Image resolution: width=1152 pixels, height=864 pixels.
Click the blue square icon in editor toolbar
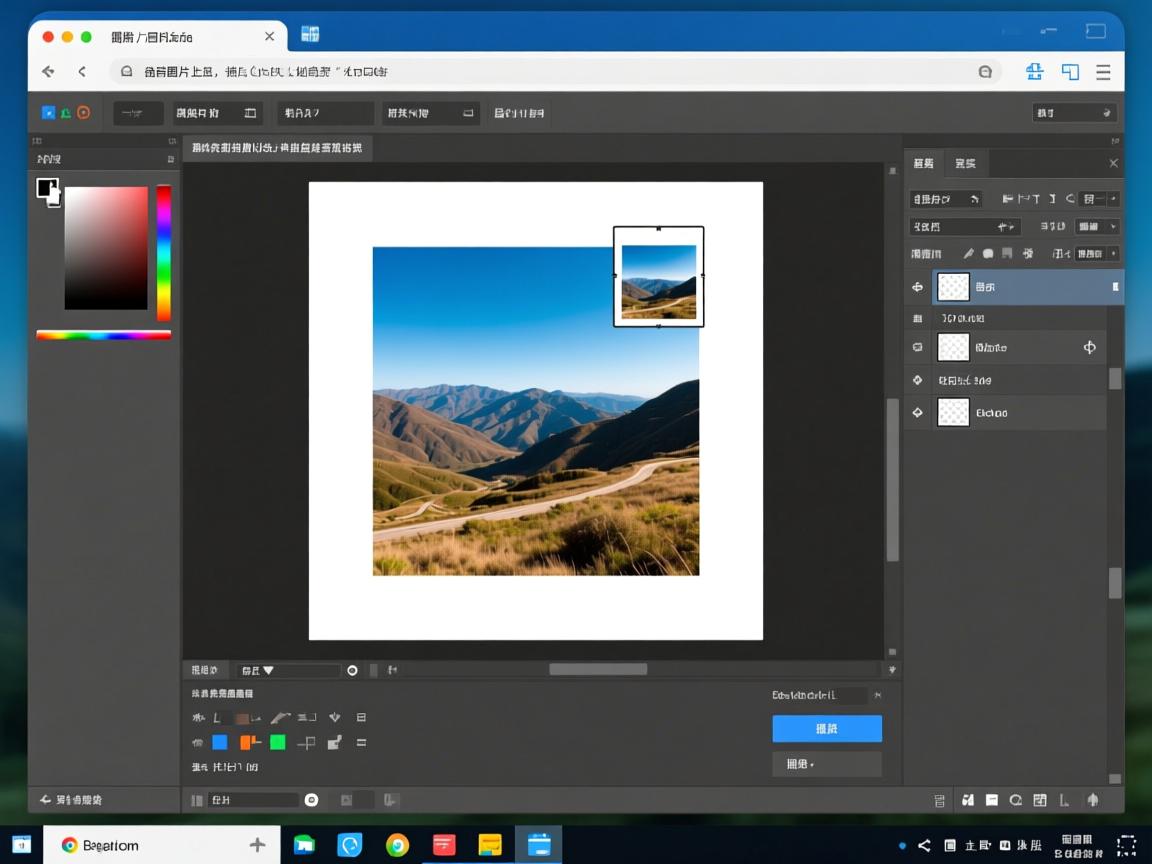click(47, 113)
